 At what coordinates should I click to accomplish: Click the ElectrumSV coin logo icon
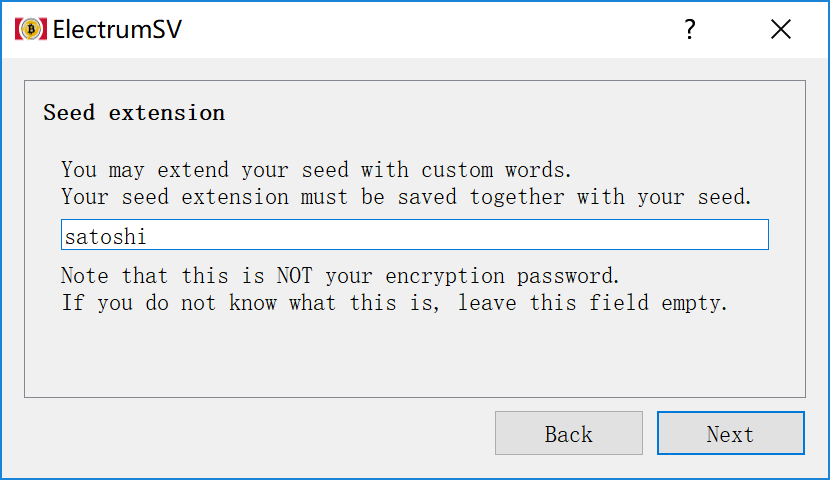point(31,29)
